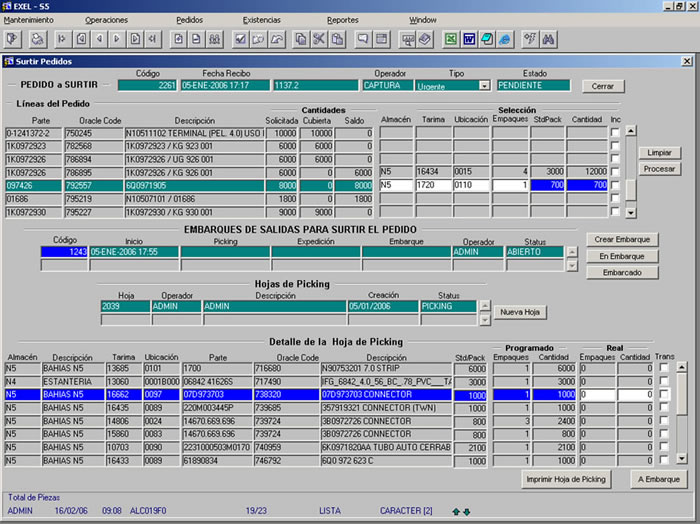Click Imprimir Hoja de Picking button
This screenshot has width=700, height=524.
pos(566,480)
